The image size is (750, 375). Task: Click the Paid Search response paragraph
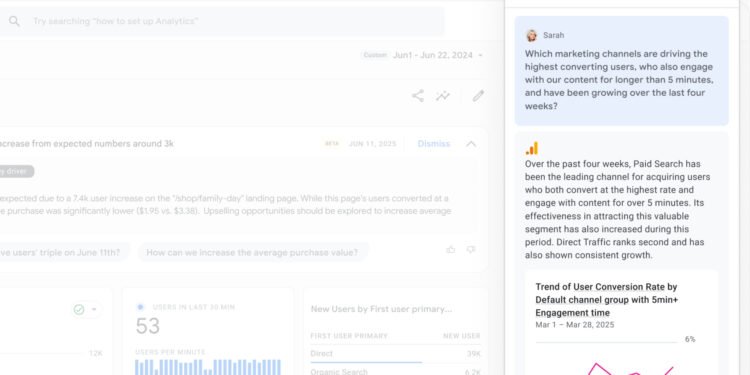[618, 210]
